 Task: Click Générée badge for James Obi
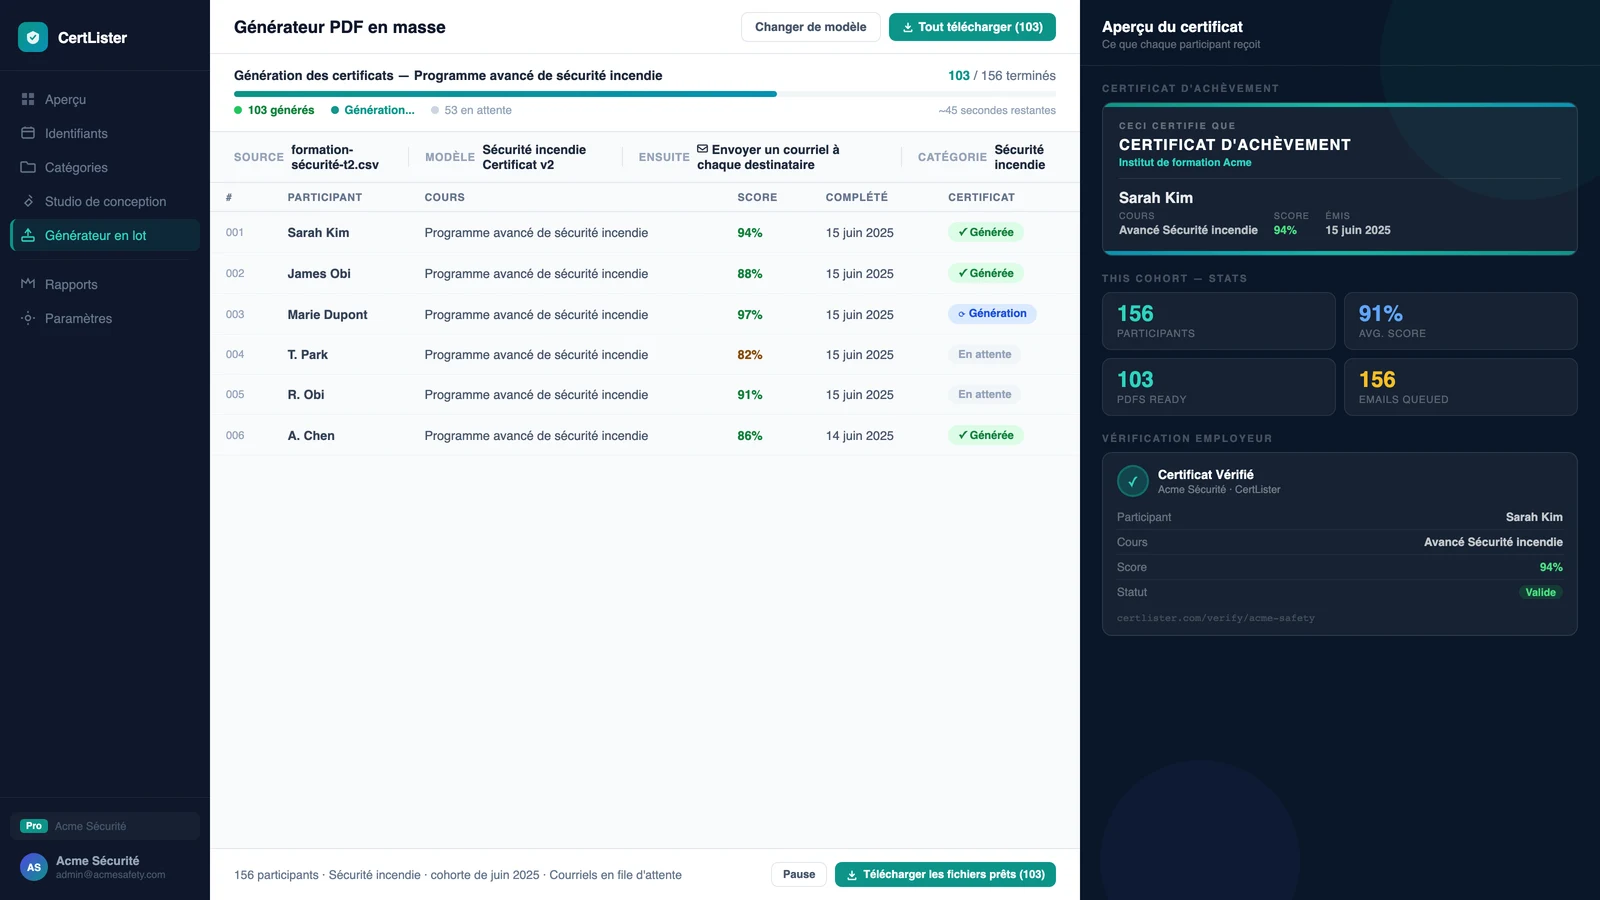coord(986,273)
